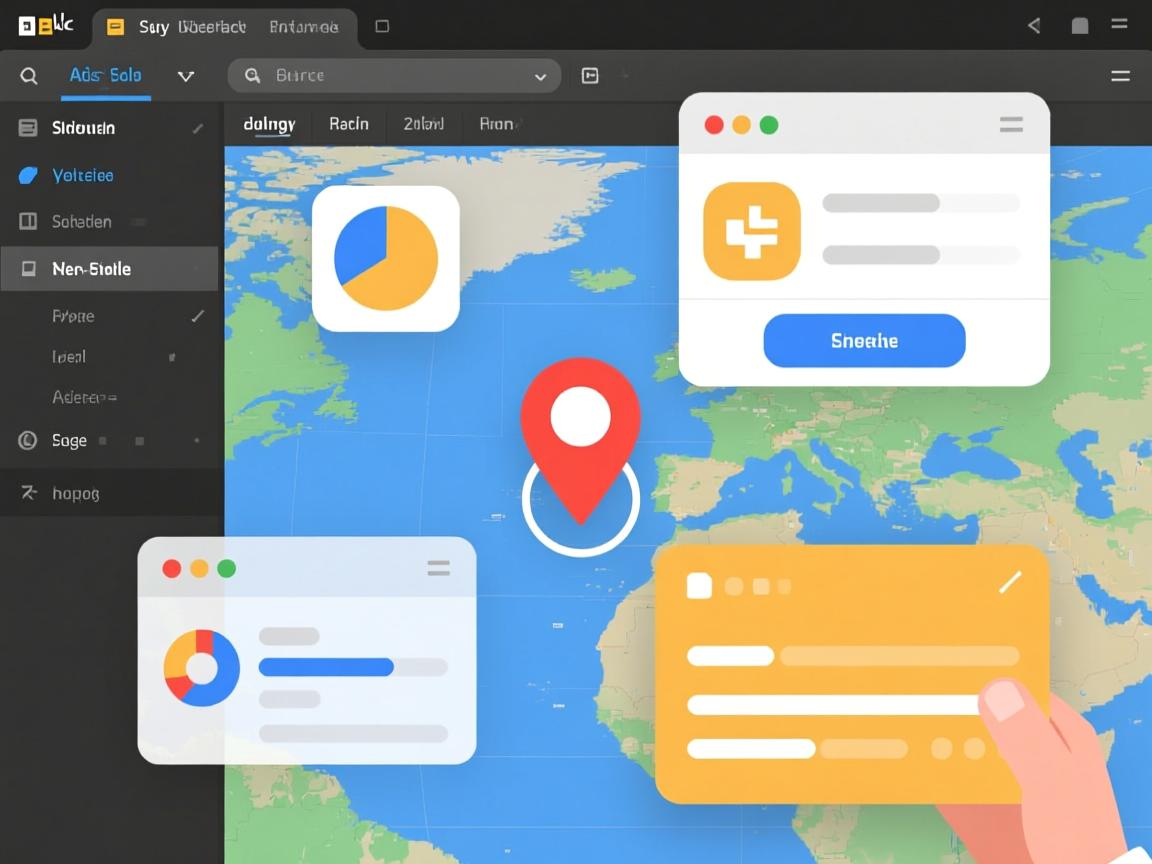
Task: Click the Sidoudn sidebar panel icon
Action: (28, 128)
